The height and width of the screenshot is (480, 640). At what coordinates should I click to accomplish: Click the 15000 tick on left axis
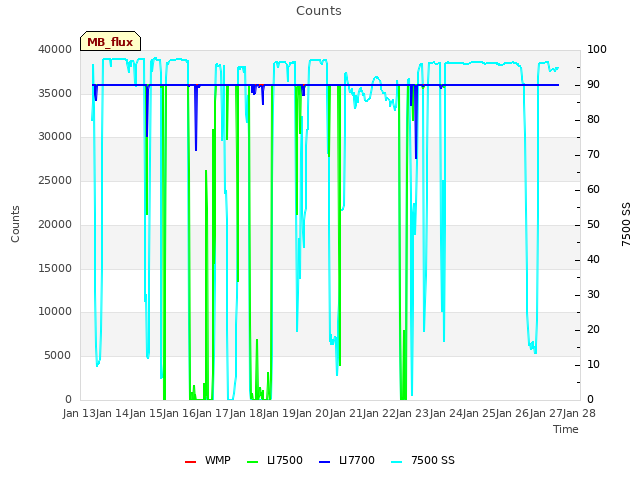pos(55,268)
